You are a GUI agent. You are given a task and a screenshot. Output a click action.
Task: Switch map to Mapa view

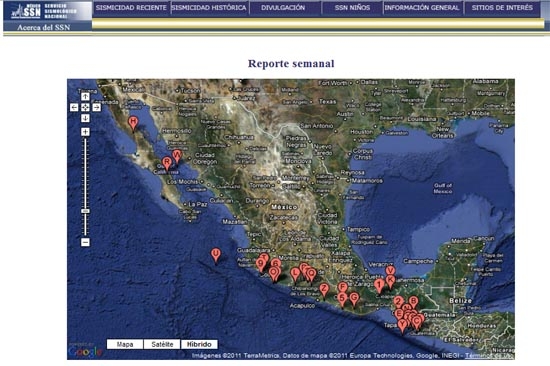pos(125,344)
